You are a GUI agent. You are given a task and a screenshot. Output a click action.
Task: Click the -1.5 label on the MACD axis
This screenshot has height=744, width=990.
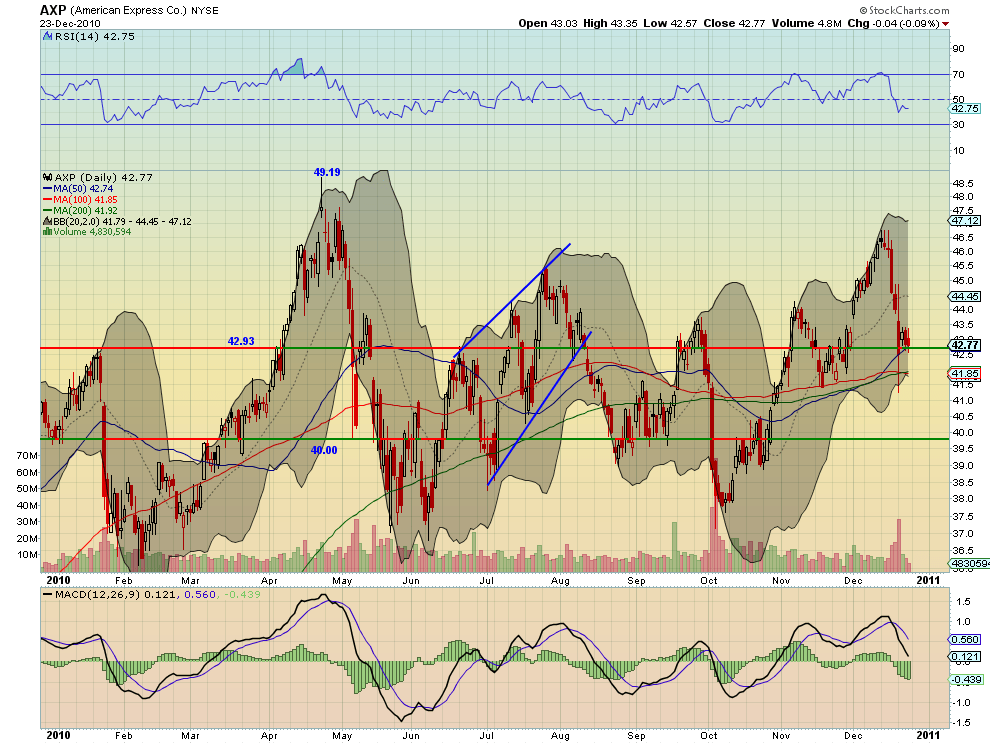961,723
